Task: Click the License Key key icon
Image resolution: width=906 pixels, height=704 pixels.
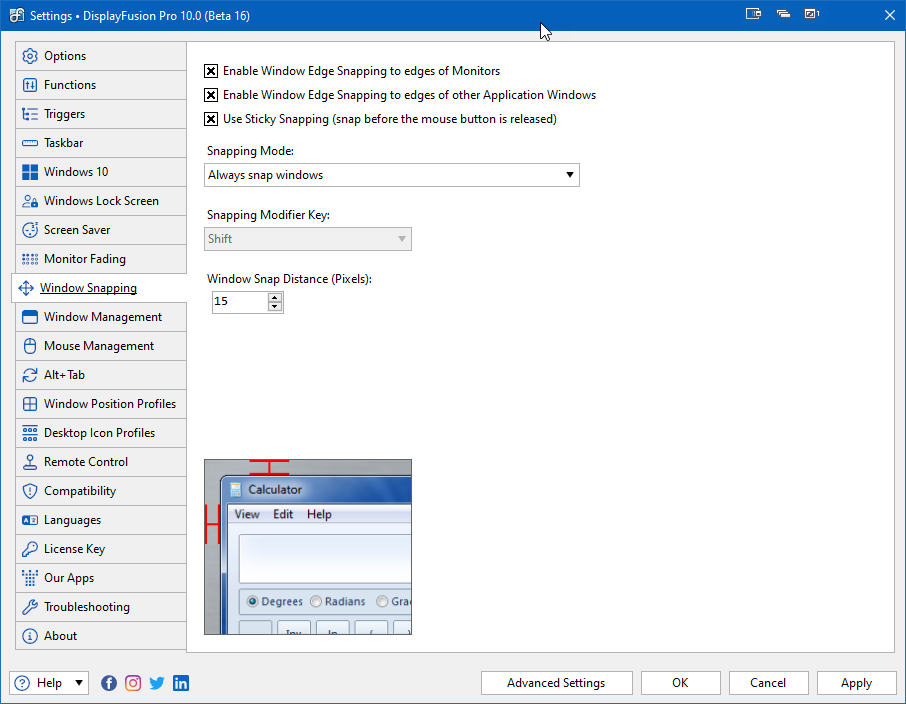Action: click(x=30, y=549)
